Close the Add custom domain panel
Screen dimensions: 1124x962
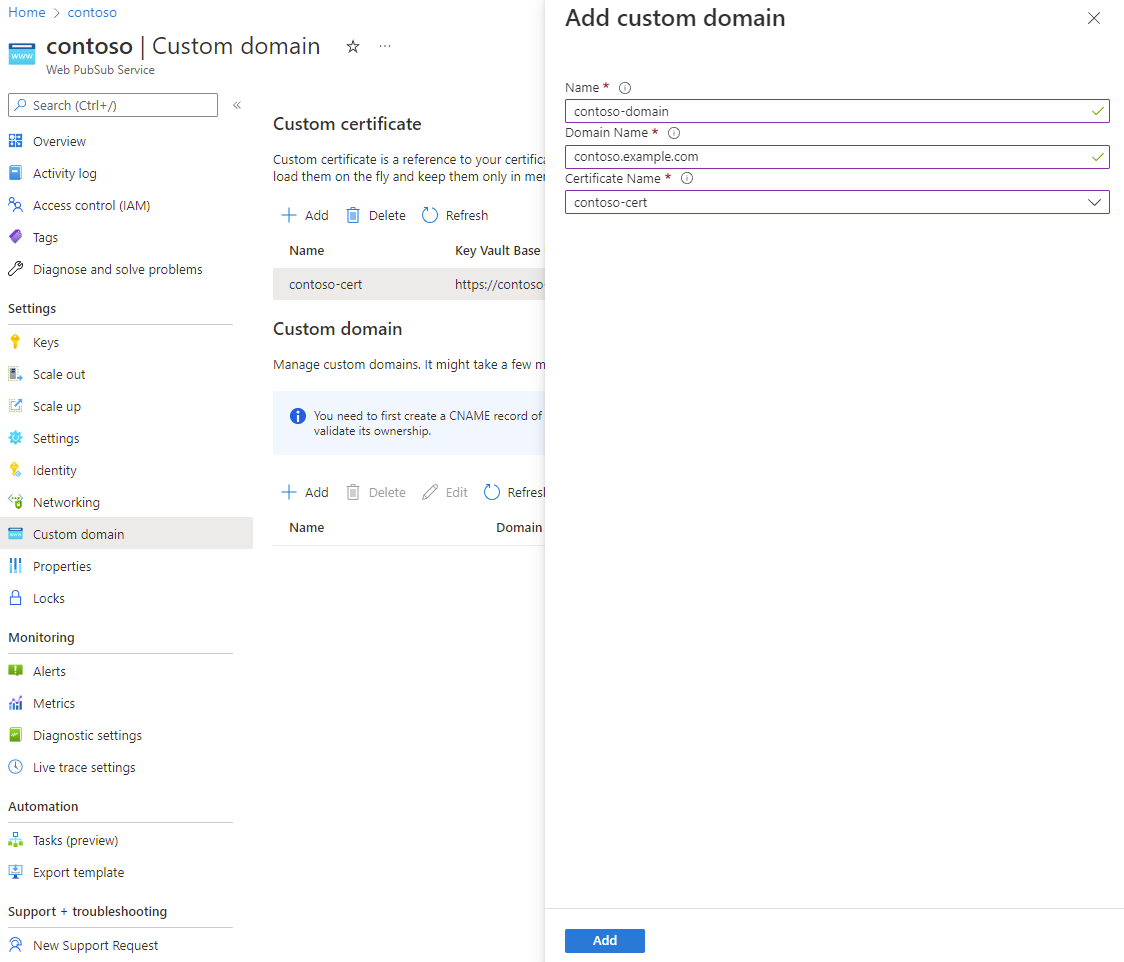[x=1094, y=18]
